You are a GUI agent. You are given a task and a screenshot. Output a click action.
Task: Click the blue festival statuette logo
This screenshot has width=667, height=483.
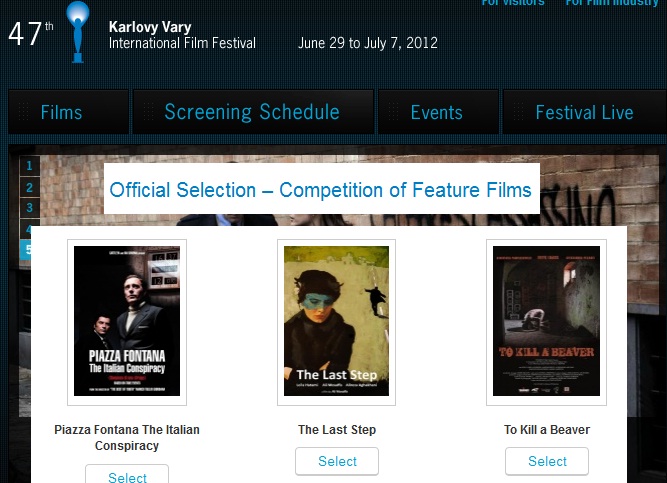click(x=77, y=30)
